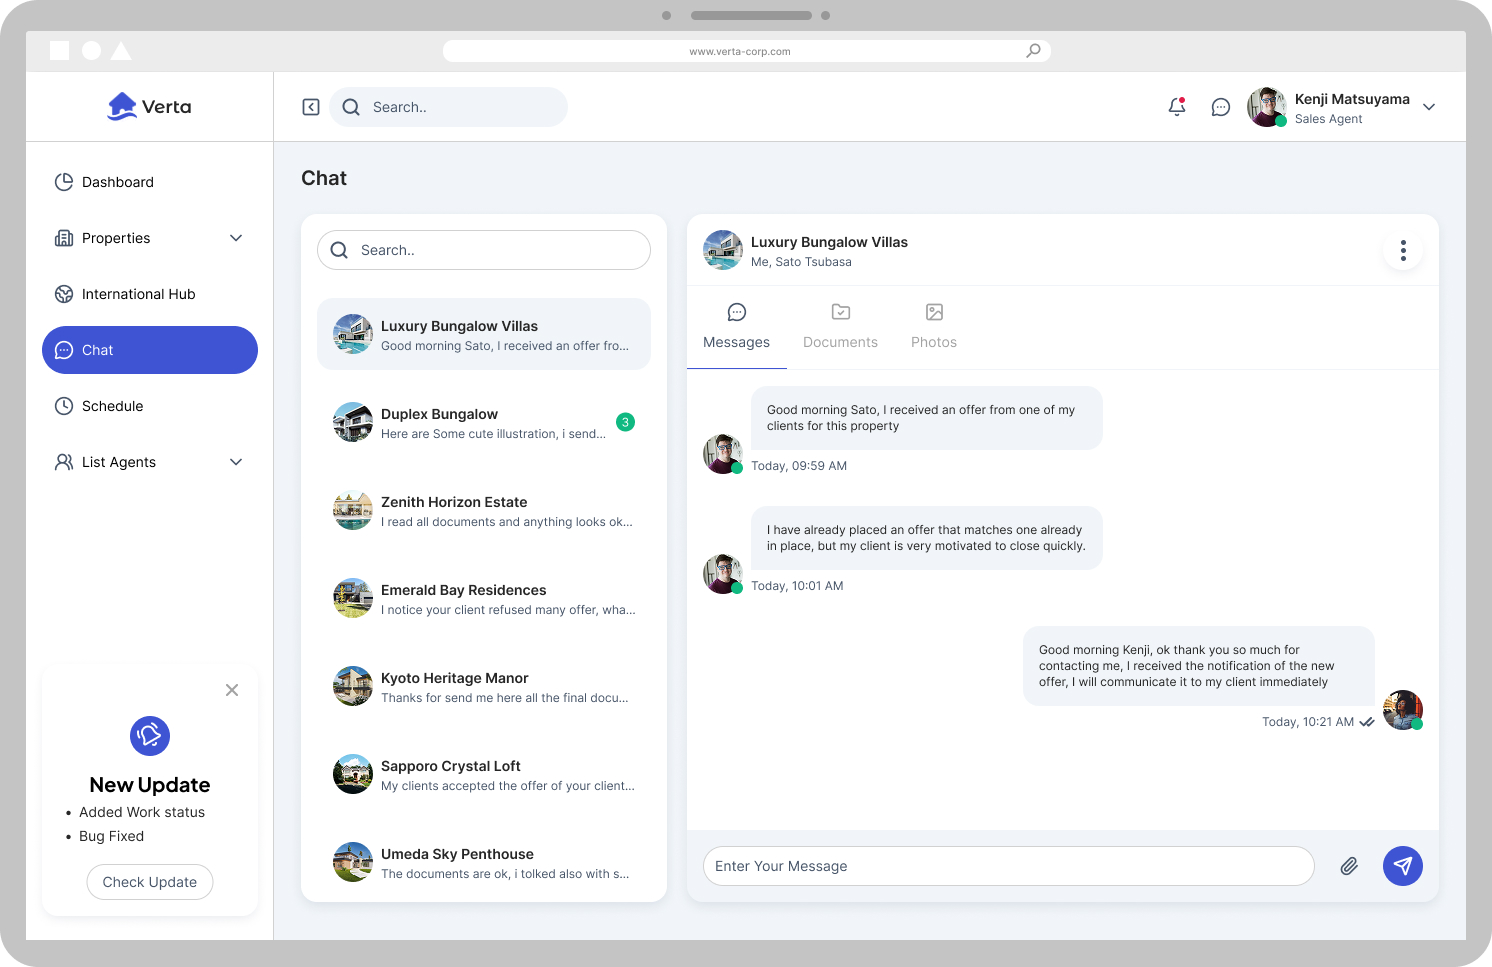Click the magnifier icon in header search
The image size is (1492, 967).
351,107
